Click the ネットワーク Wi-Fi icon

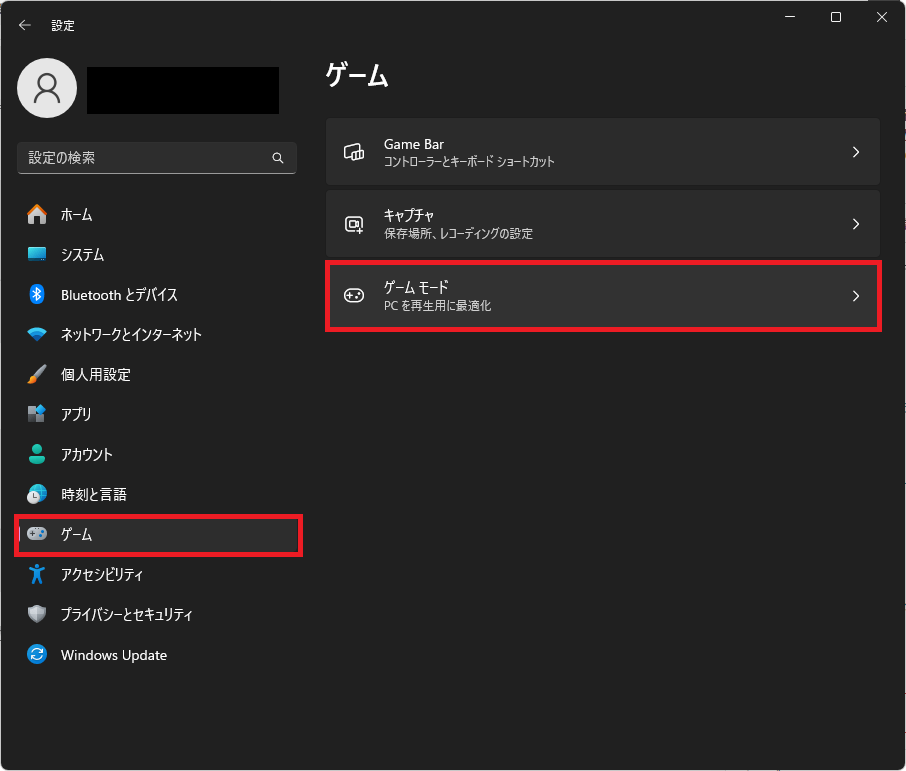[37, 334]
